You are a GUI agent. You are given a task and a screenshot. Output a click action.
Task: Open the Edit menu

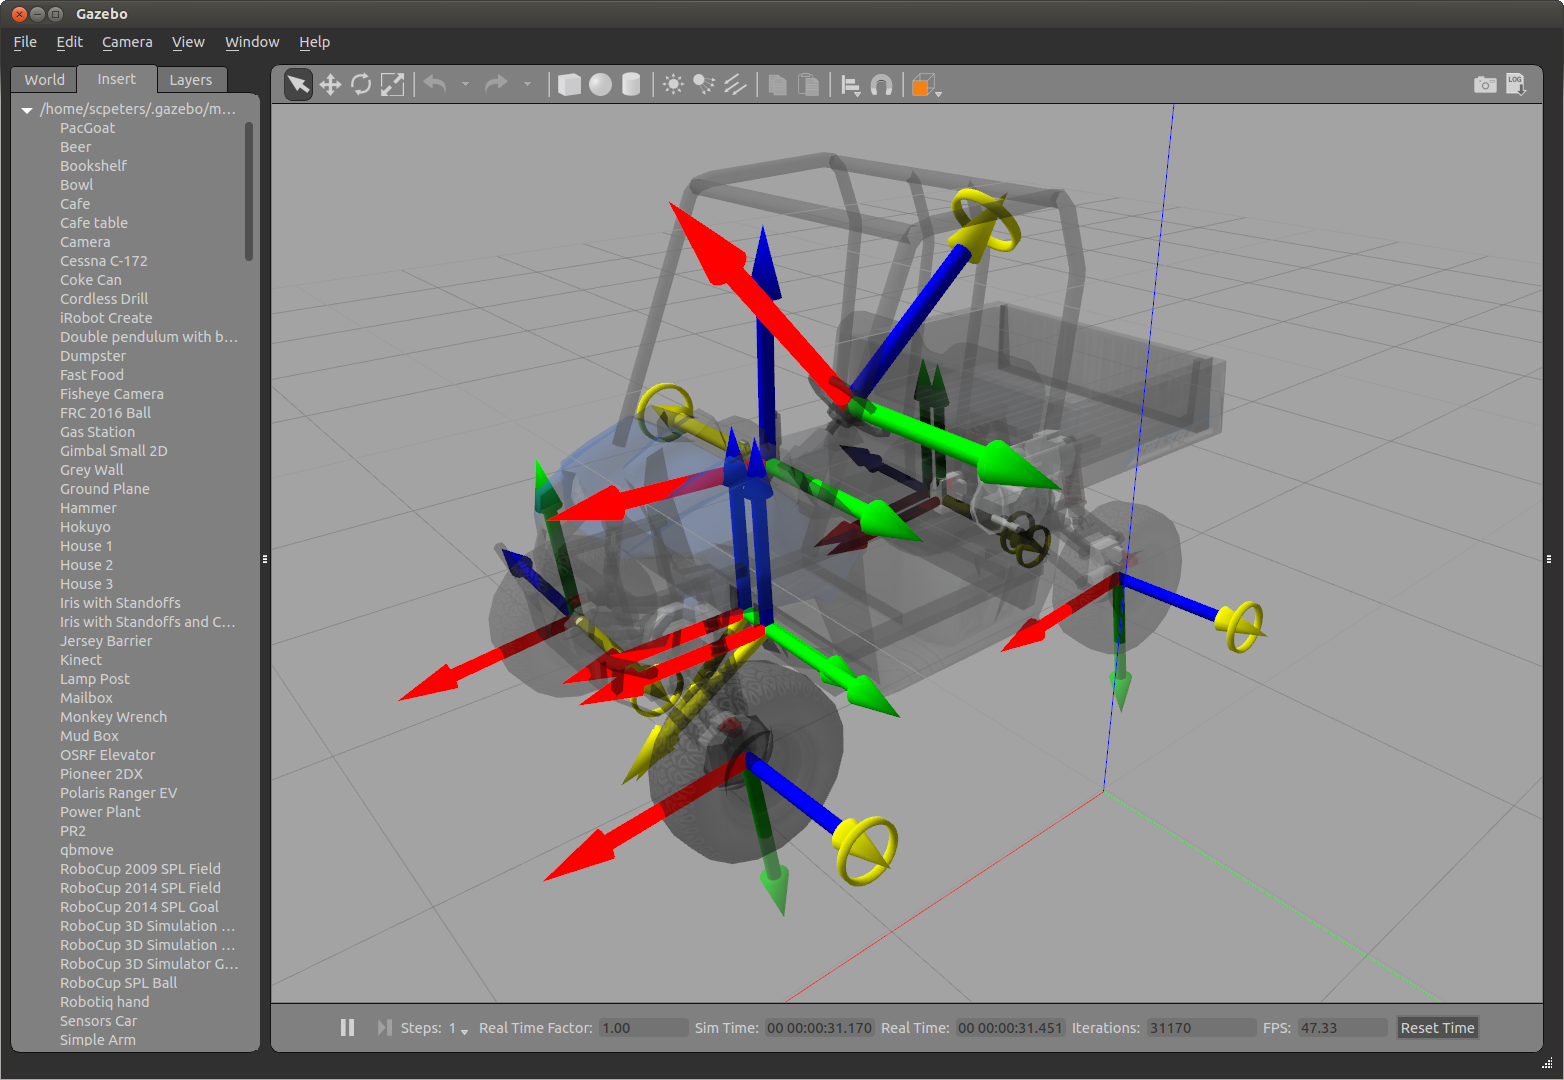click(69, 42)
